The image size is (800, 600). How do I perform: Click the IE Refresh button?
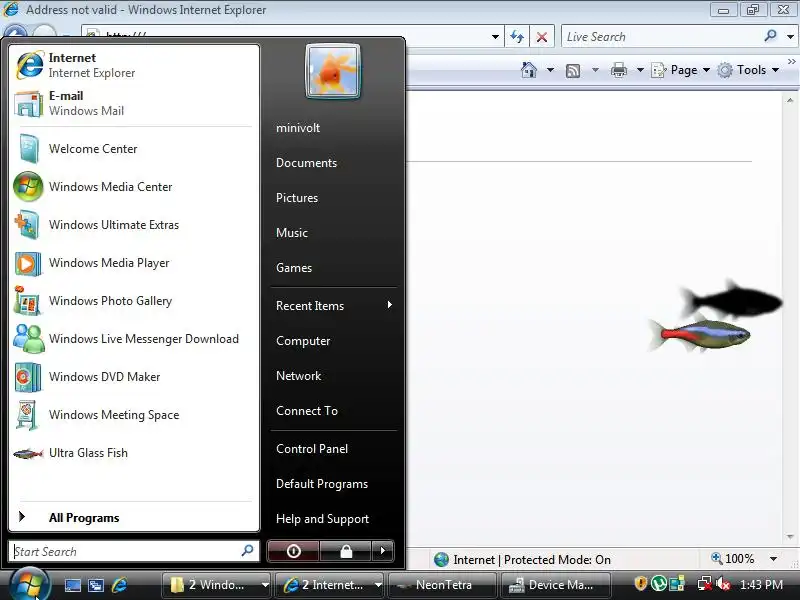517,37
